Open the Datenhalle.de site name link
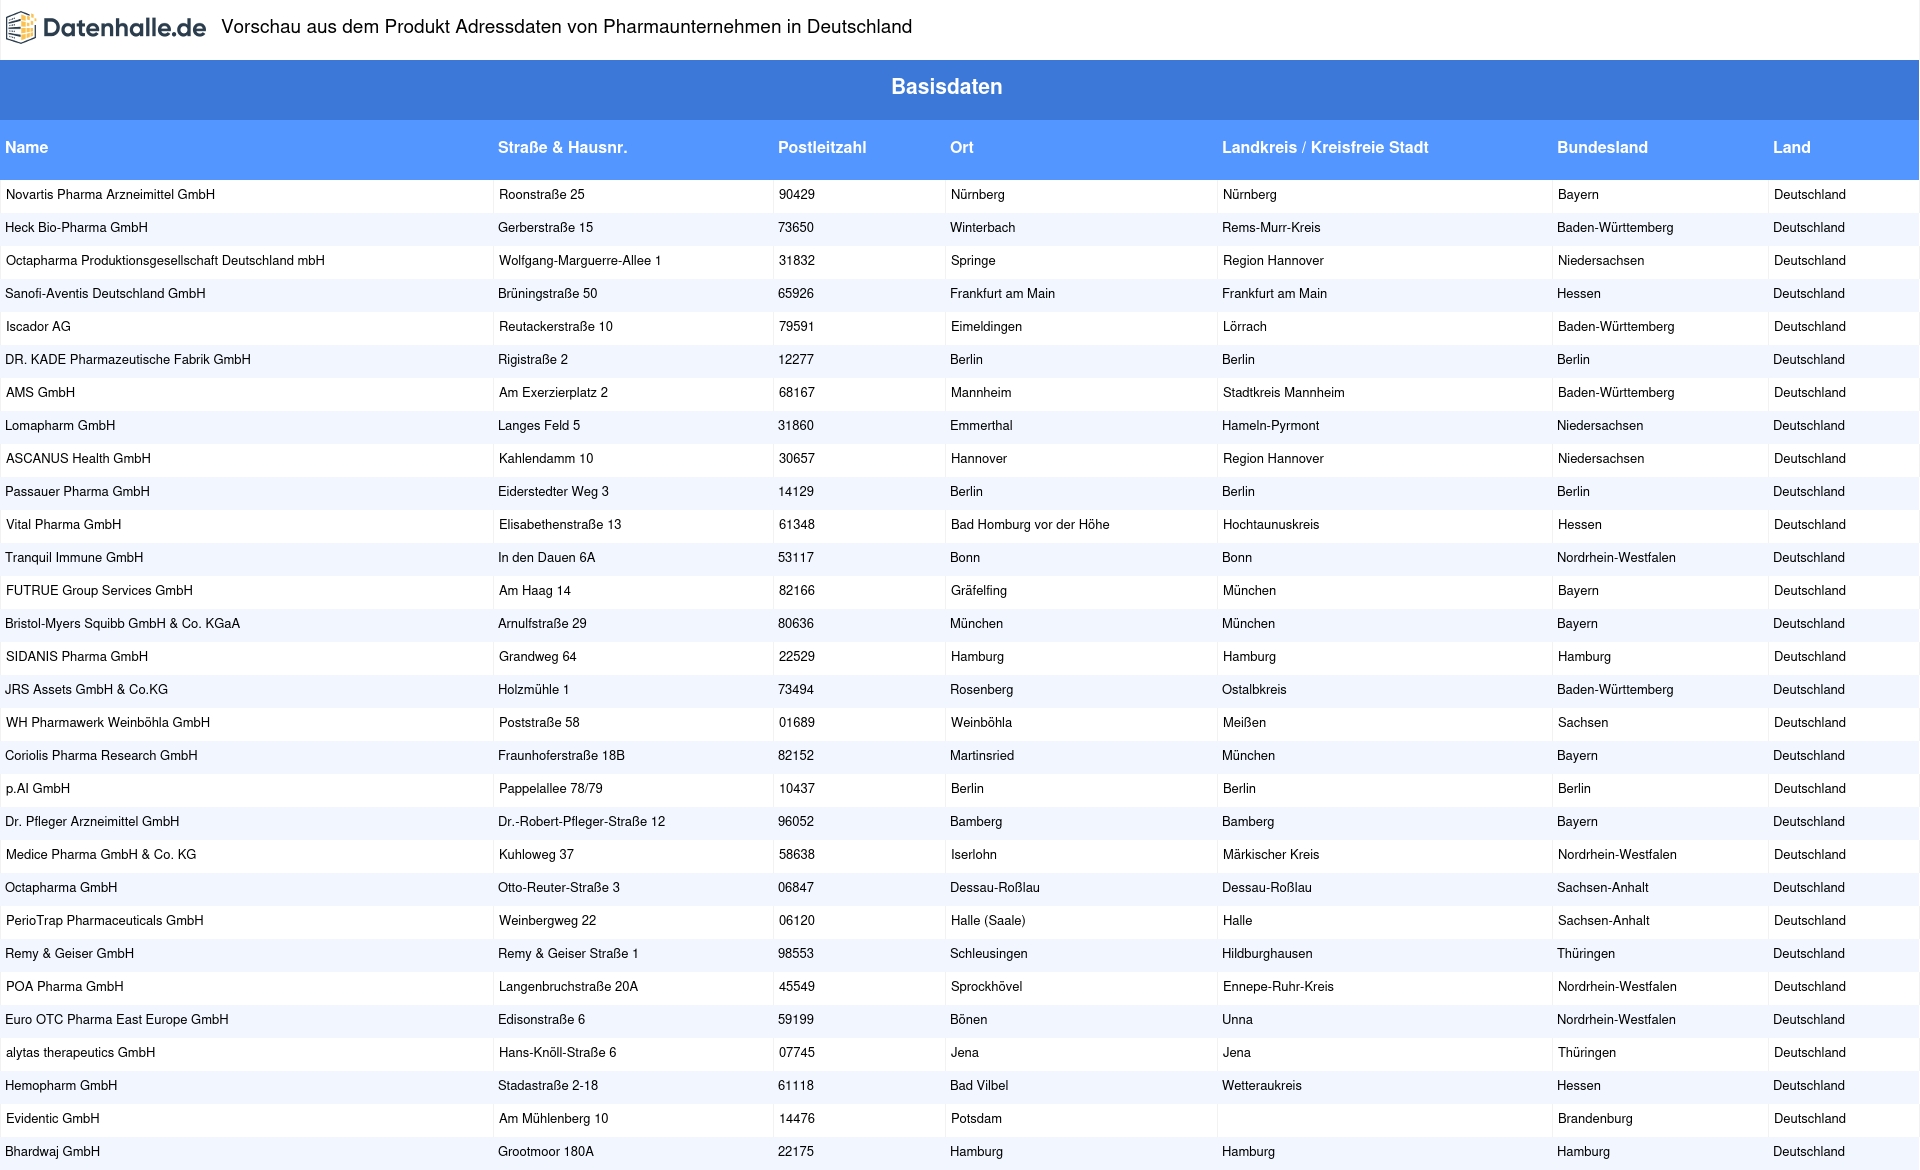This screenshot has width=1920, height=1170. pos(125,28)
